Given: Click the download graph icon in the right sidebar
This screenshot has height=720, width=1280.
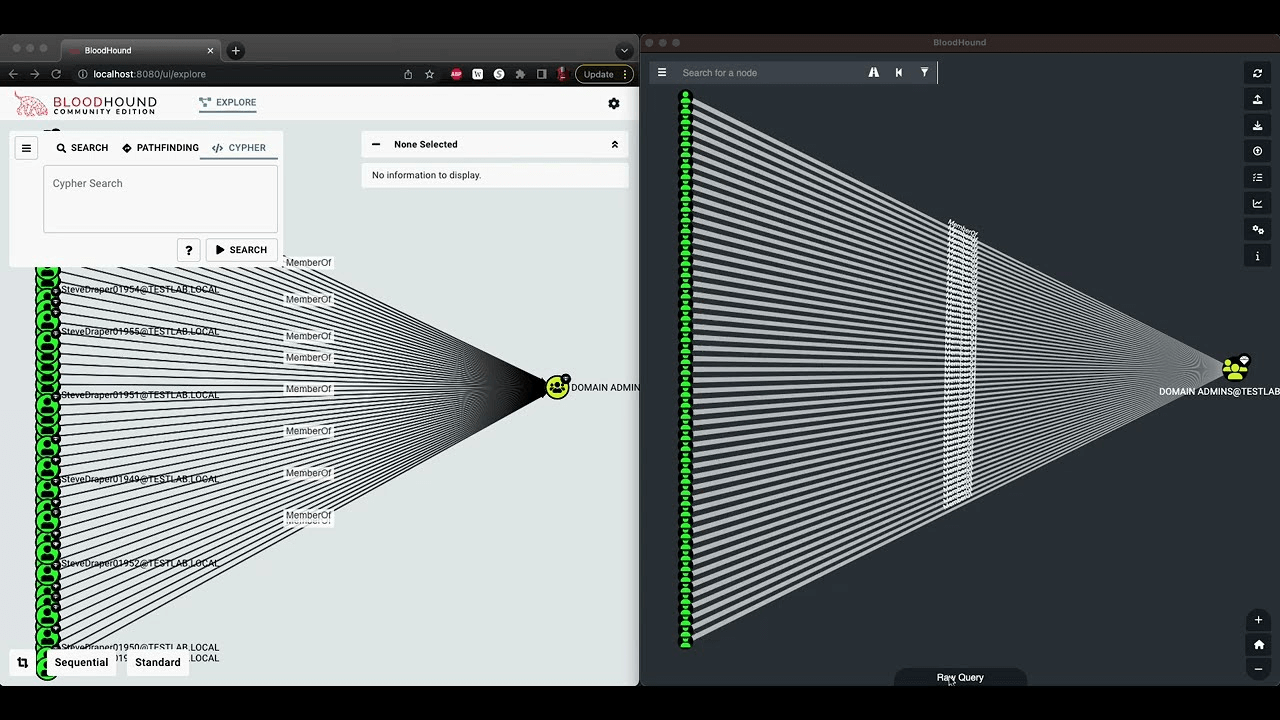Looking at the screenshot, I should [x=1258, y=125].
